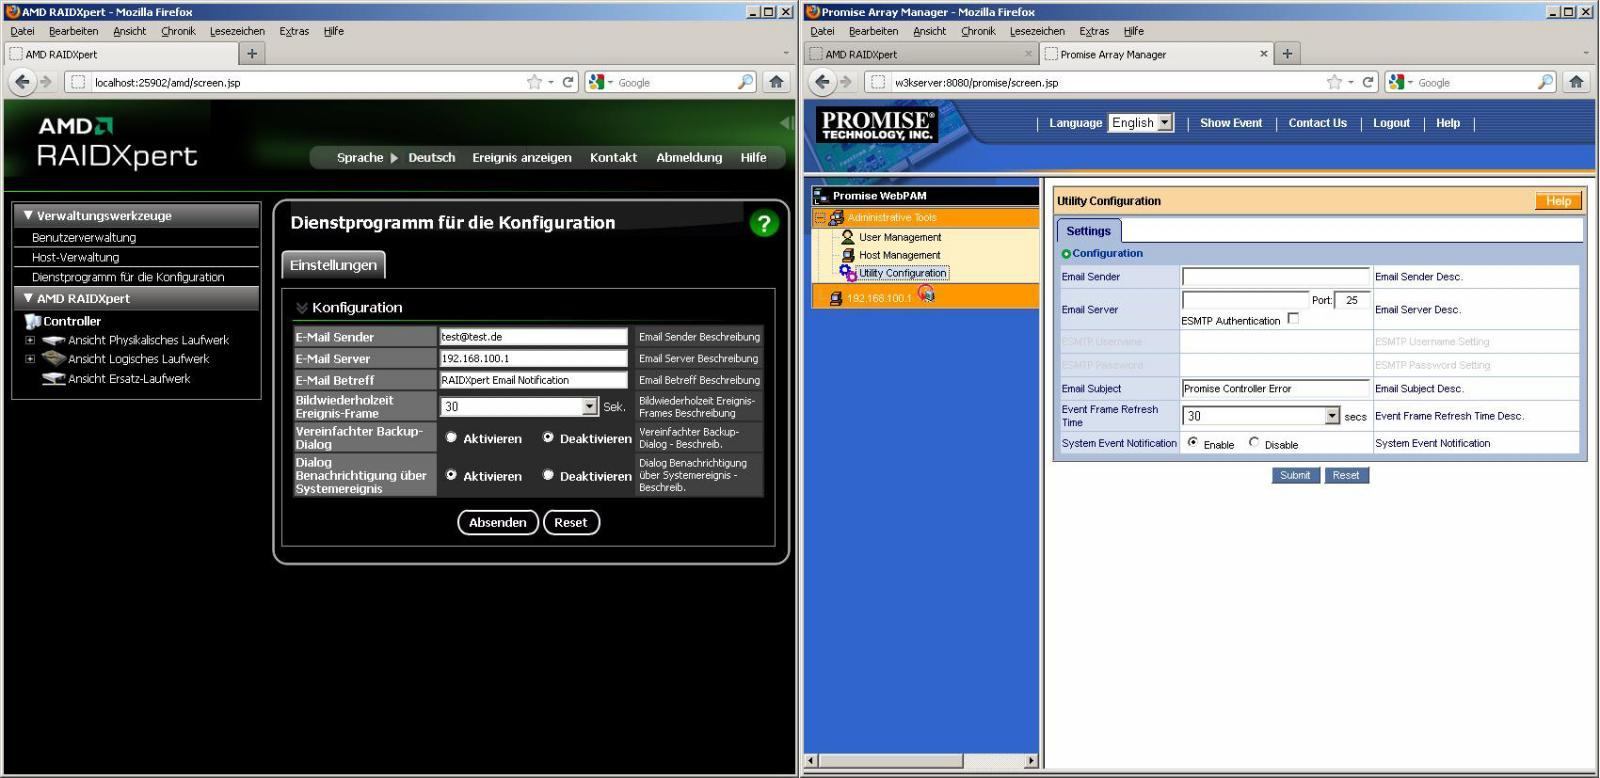Screen dimensions: 1600x778
Task: Click the Submit button in Promise
Action: pos(1295,475)
